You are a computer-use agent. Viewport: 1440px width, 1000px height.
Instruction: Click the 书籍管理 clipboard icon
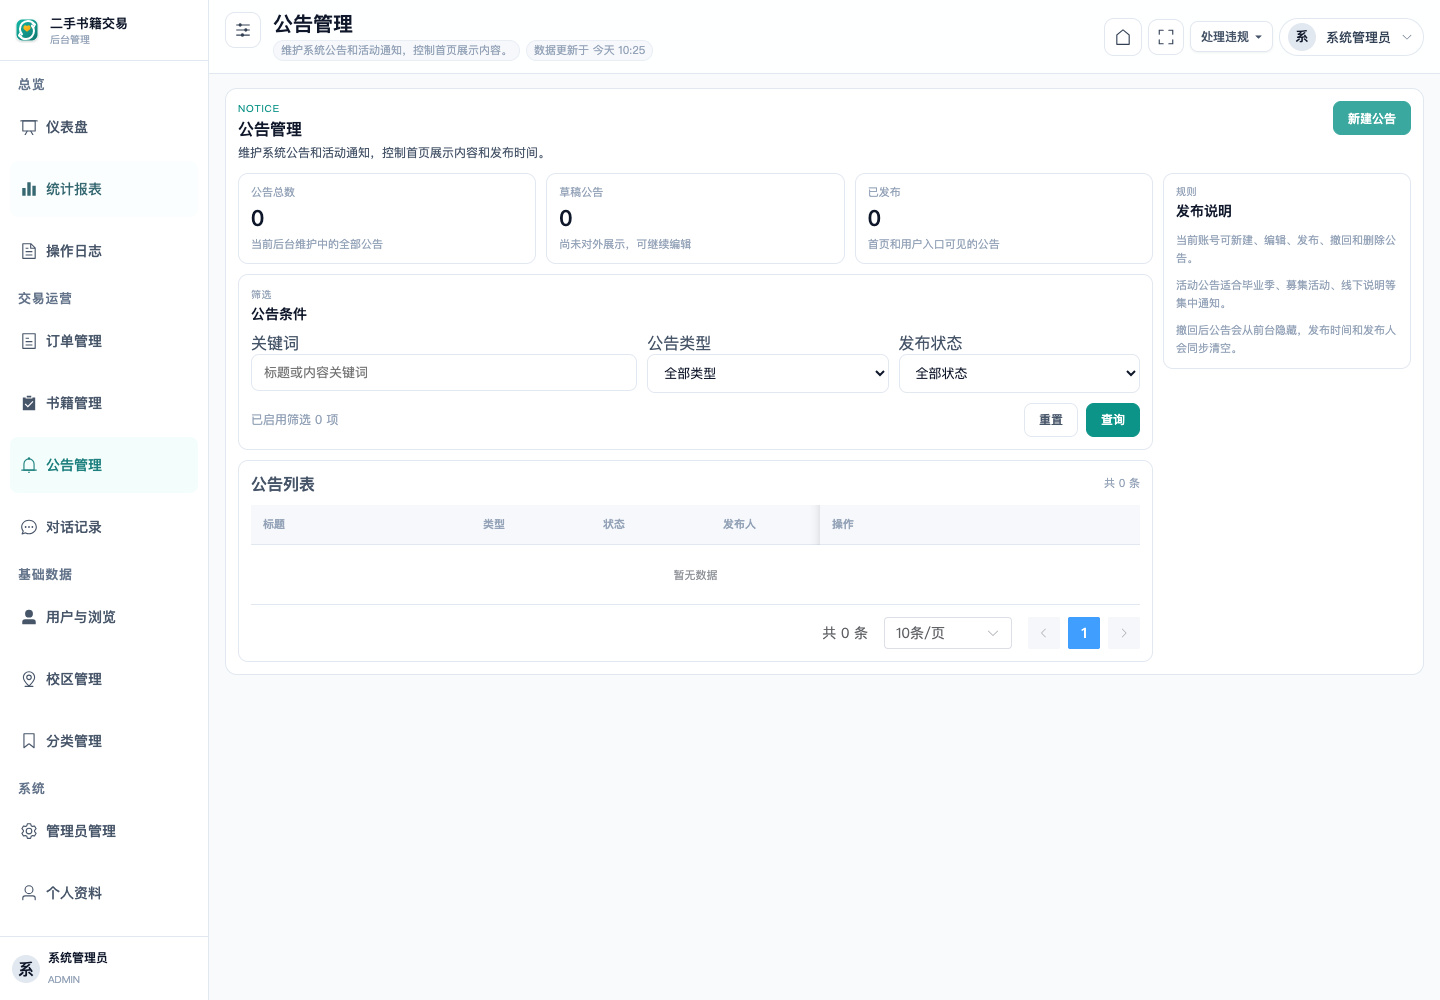point(29,403)
